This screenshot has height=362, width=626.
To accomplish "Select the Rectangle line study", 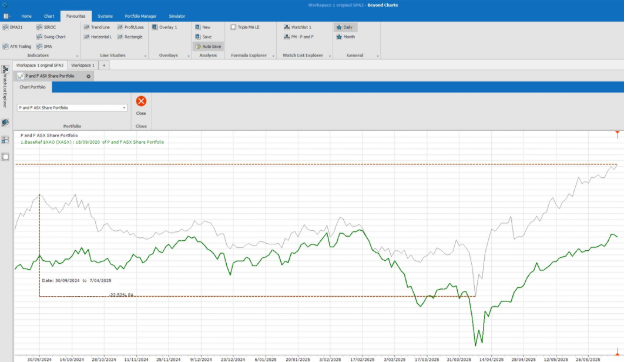I will 130,37.
